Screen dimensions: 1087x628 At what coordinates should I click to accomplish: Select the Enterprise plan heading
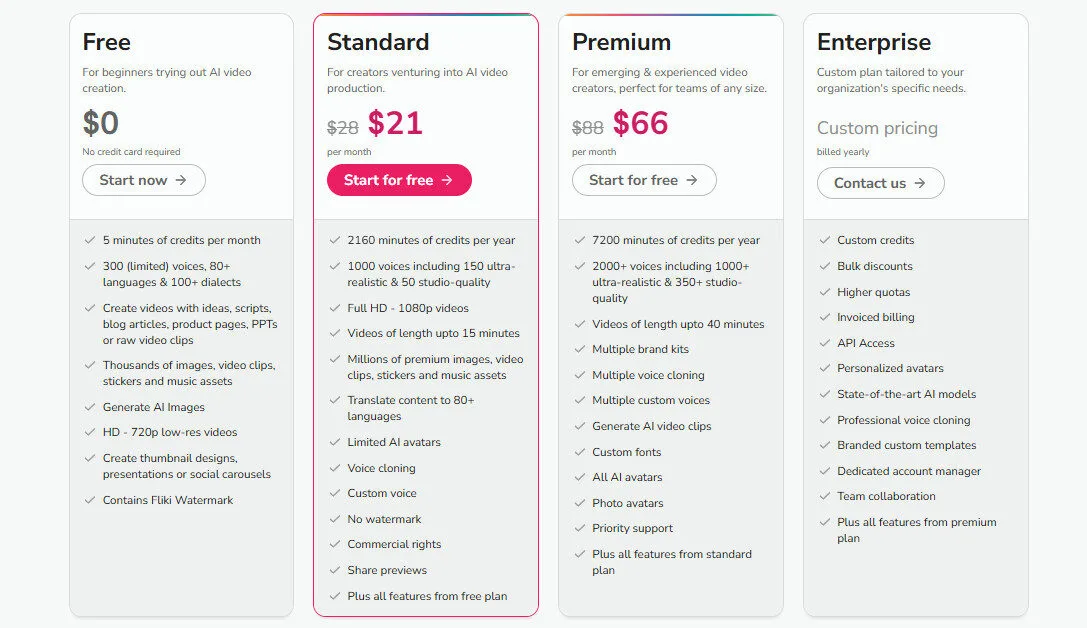pyautogui.click(x=874, y=43)
